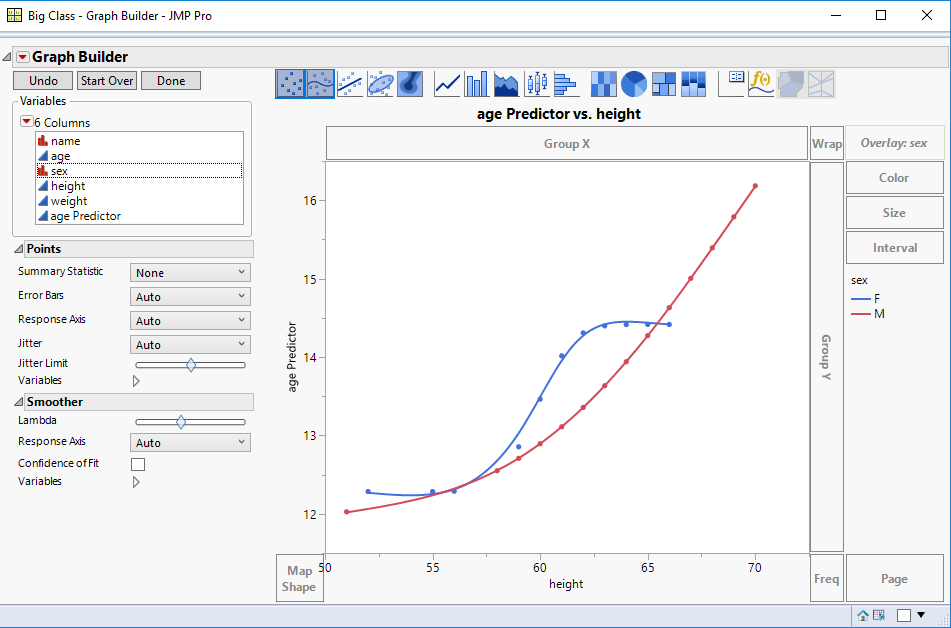Add a Pie element to the graph
The width and height of the screenshot is (951, 628).
tap(631, 84)
